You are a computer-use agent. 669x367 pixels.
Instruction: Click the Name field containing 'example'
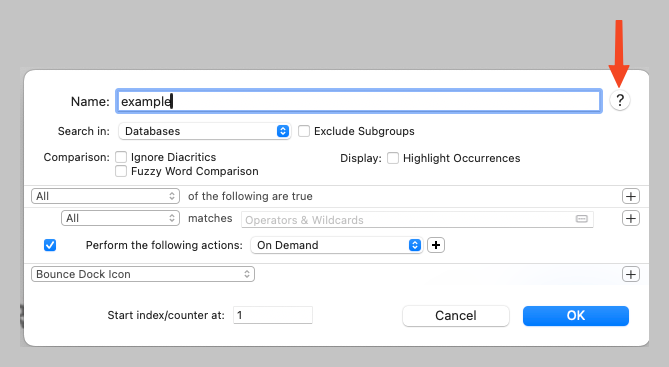[x=359, y=101]
